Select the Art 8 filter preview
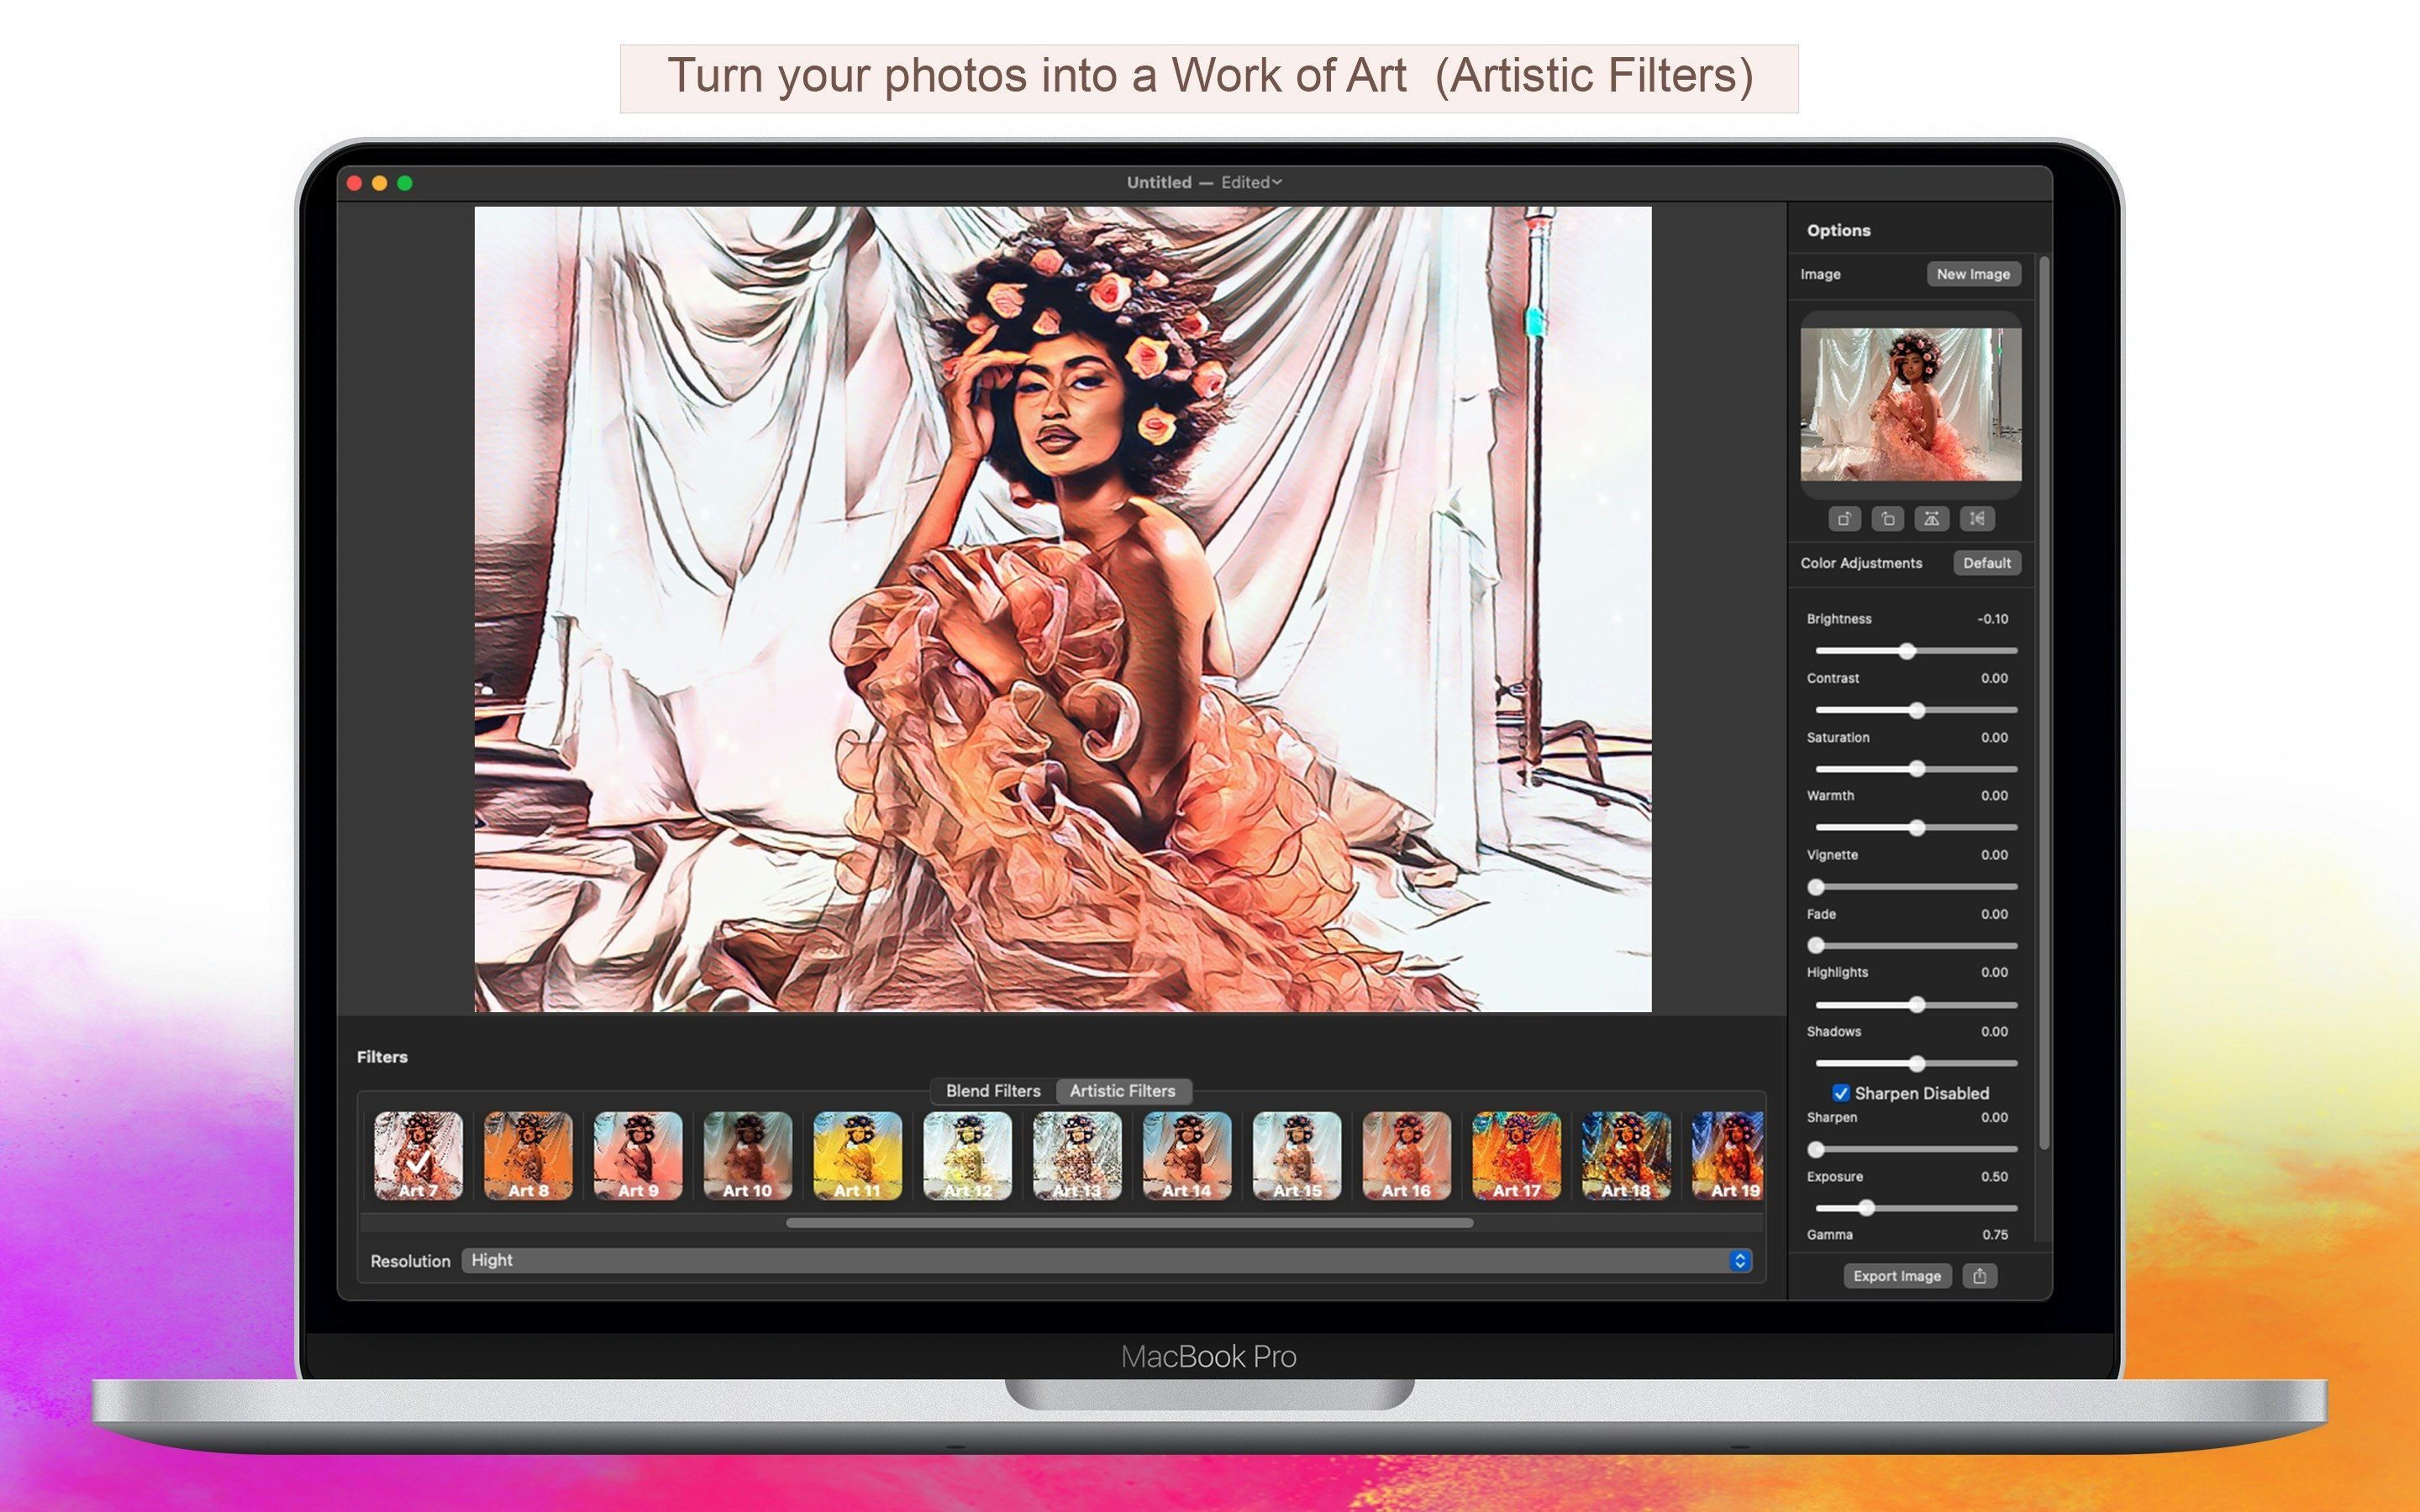 pos(527,1157)
